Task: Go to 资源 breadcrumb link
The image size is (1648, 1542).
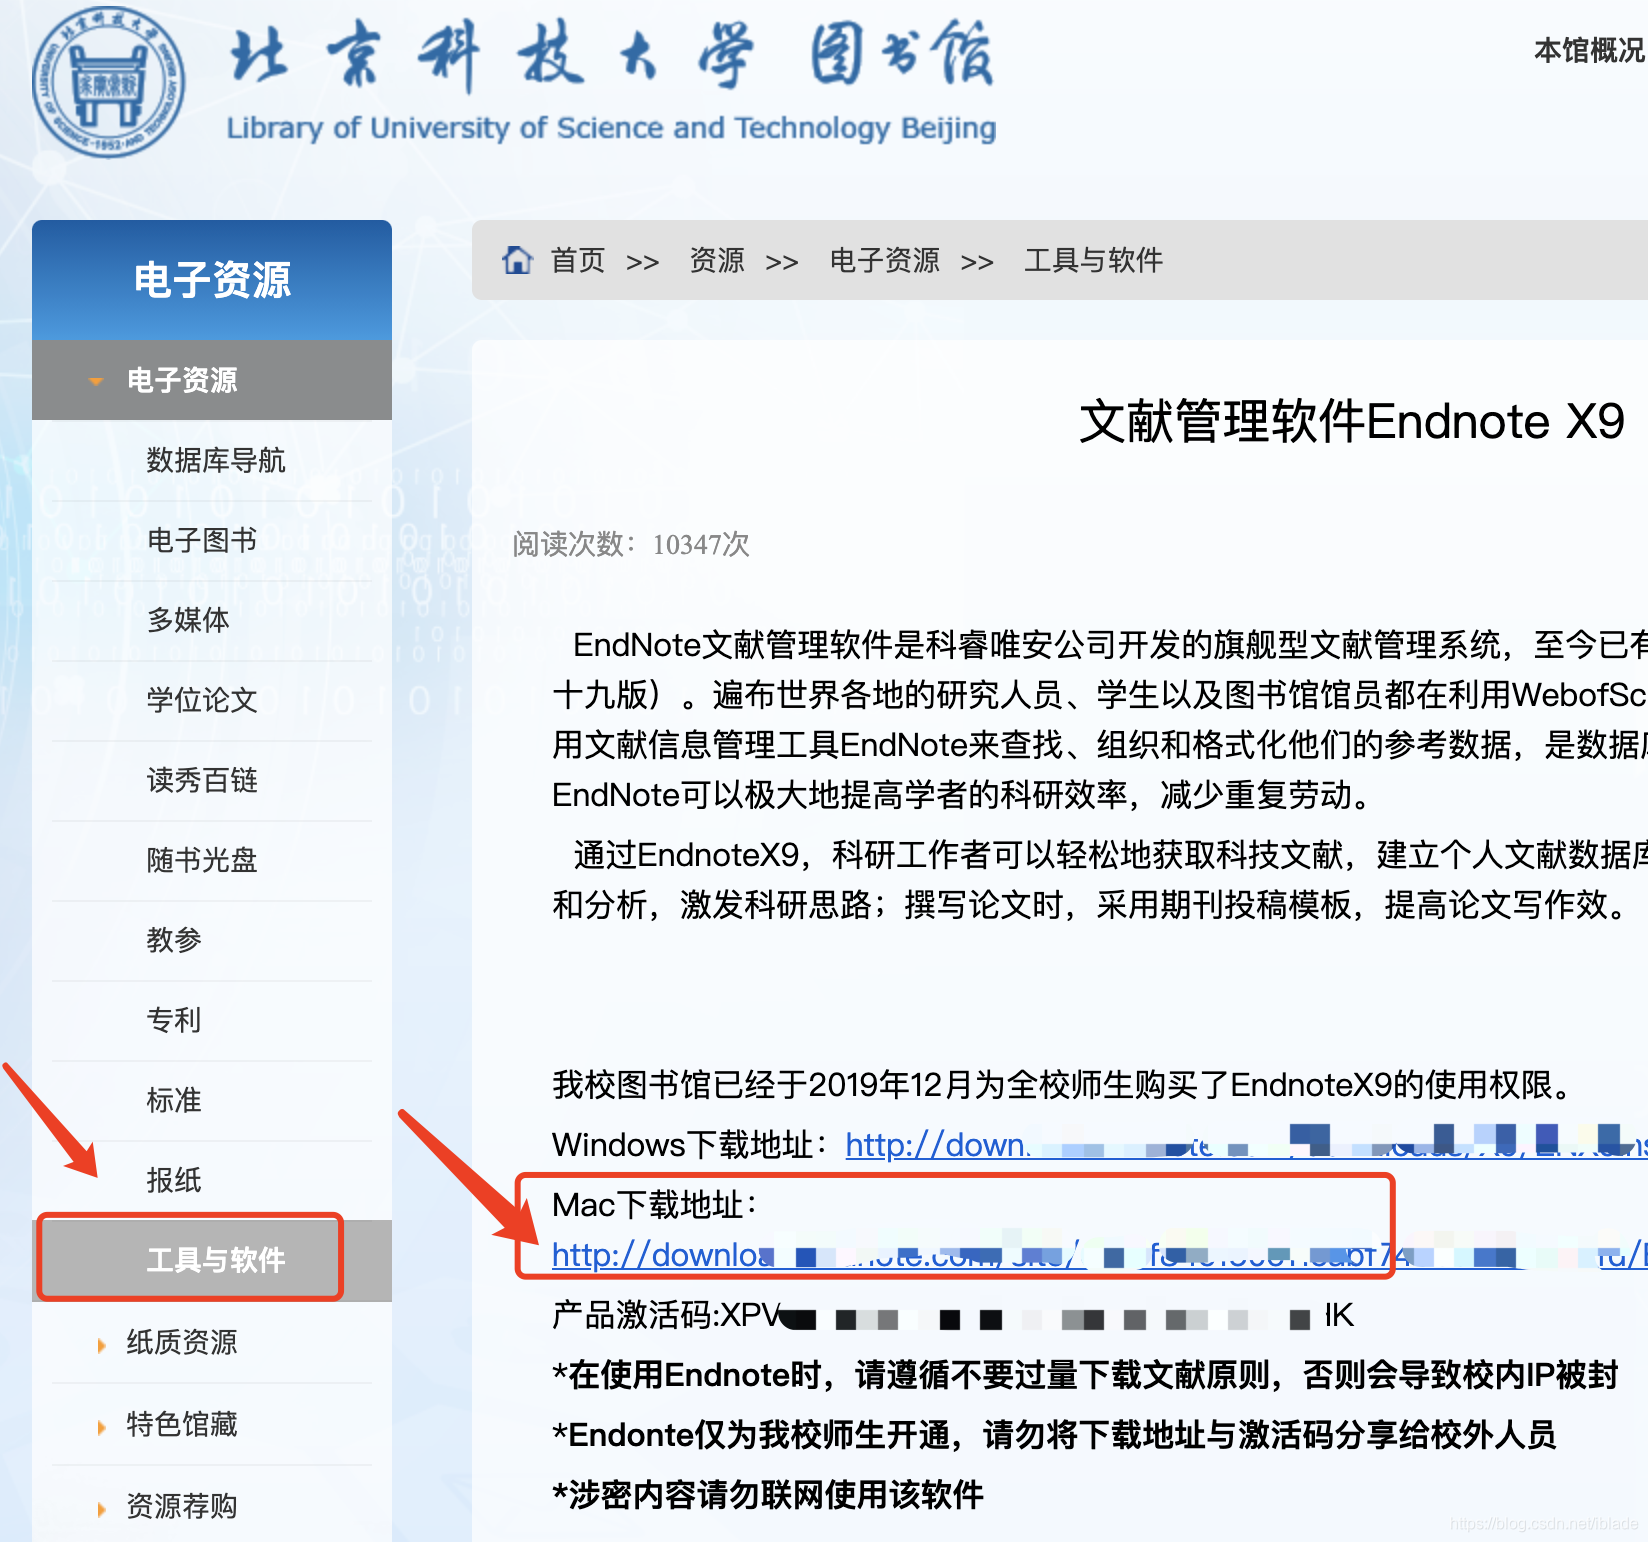Action: (x=717, y=260)
